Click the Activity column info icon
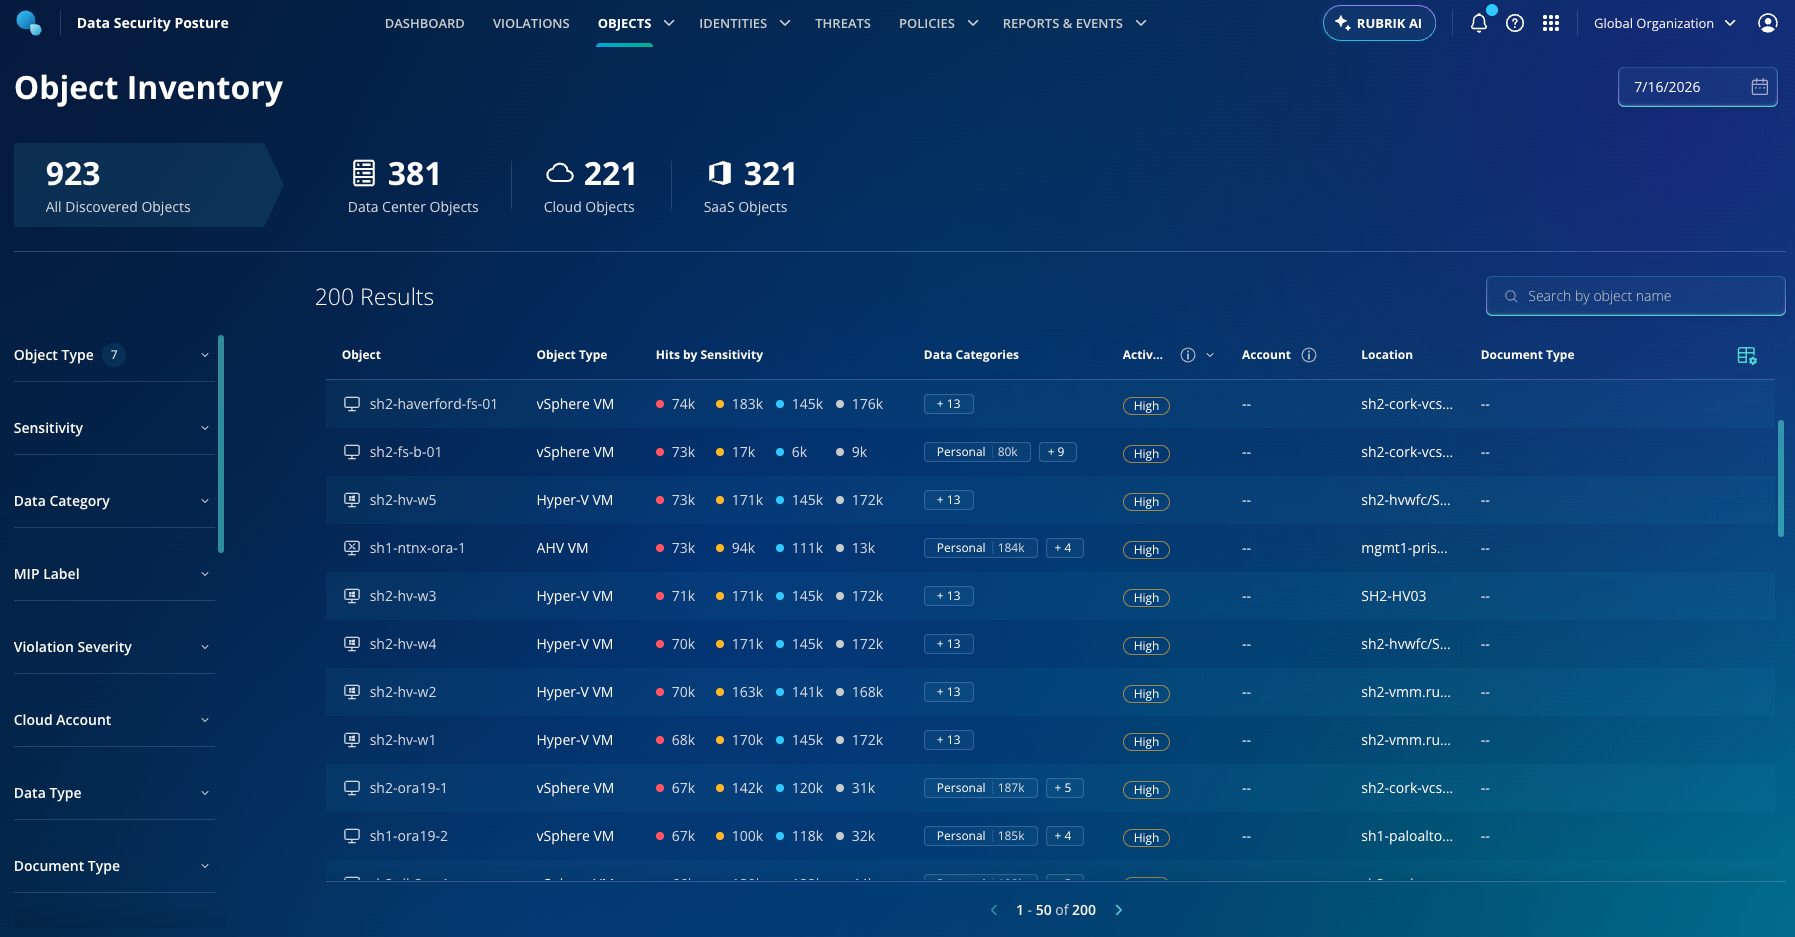Image resolution: width=1795 pixels, height=937 pixels. (1188, 355)
